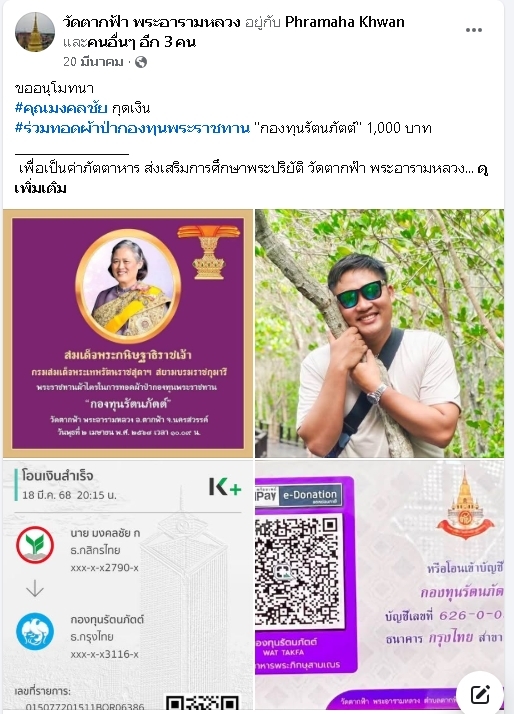The image size is (514, 714).
Task: Click the globe public audience icon
Action: 141,62
